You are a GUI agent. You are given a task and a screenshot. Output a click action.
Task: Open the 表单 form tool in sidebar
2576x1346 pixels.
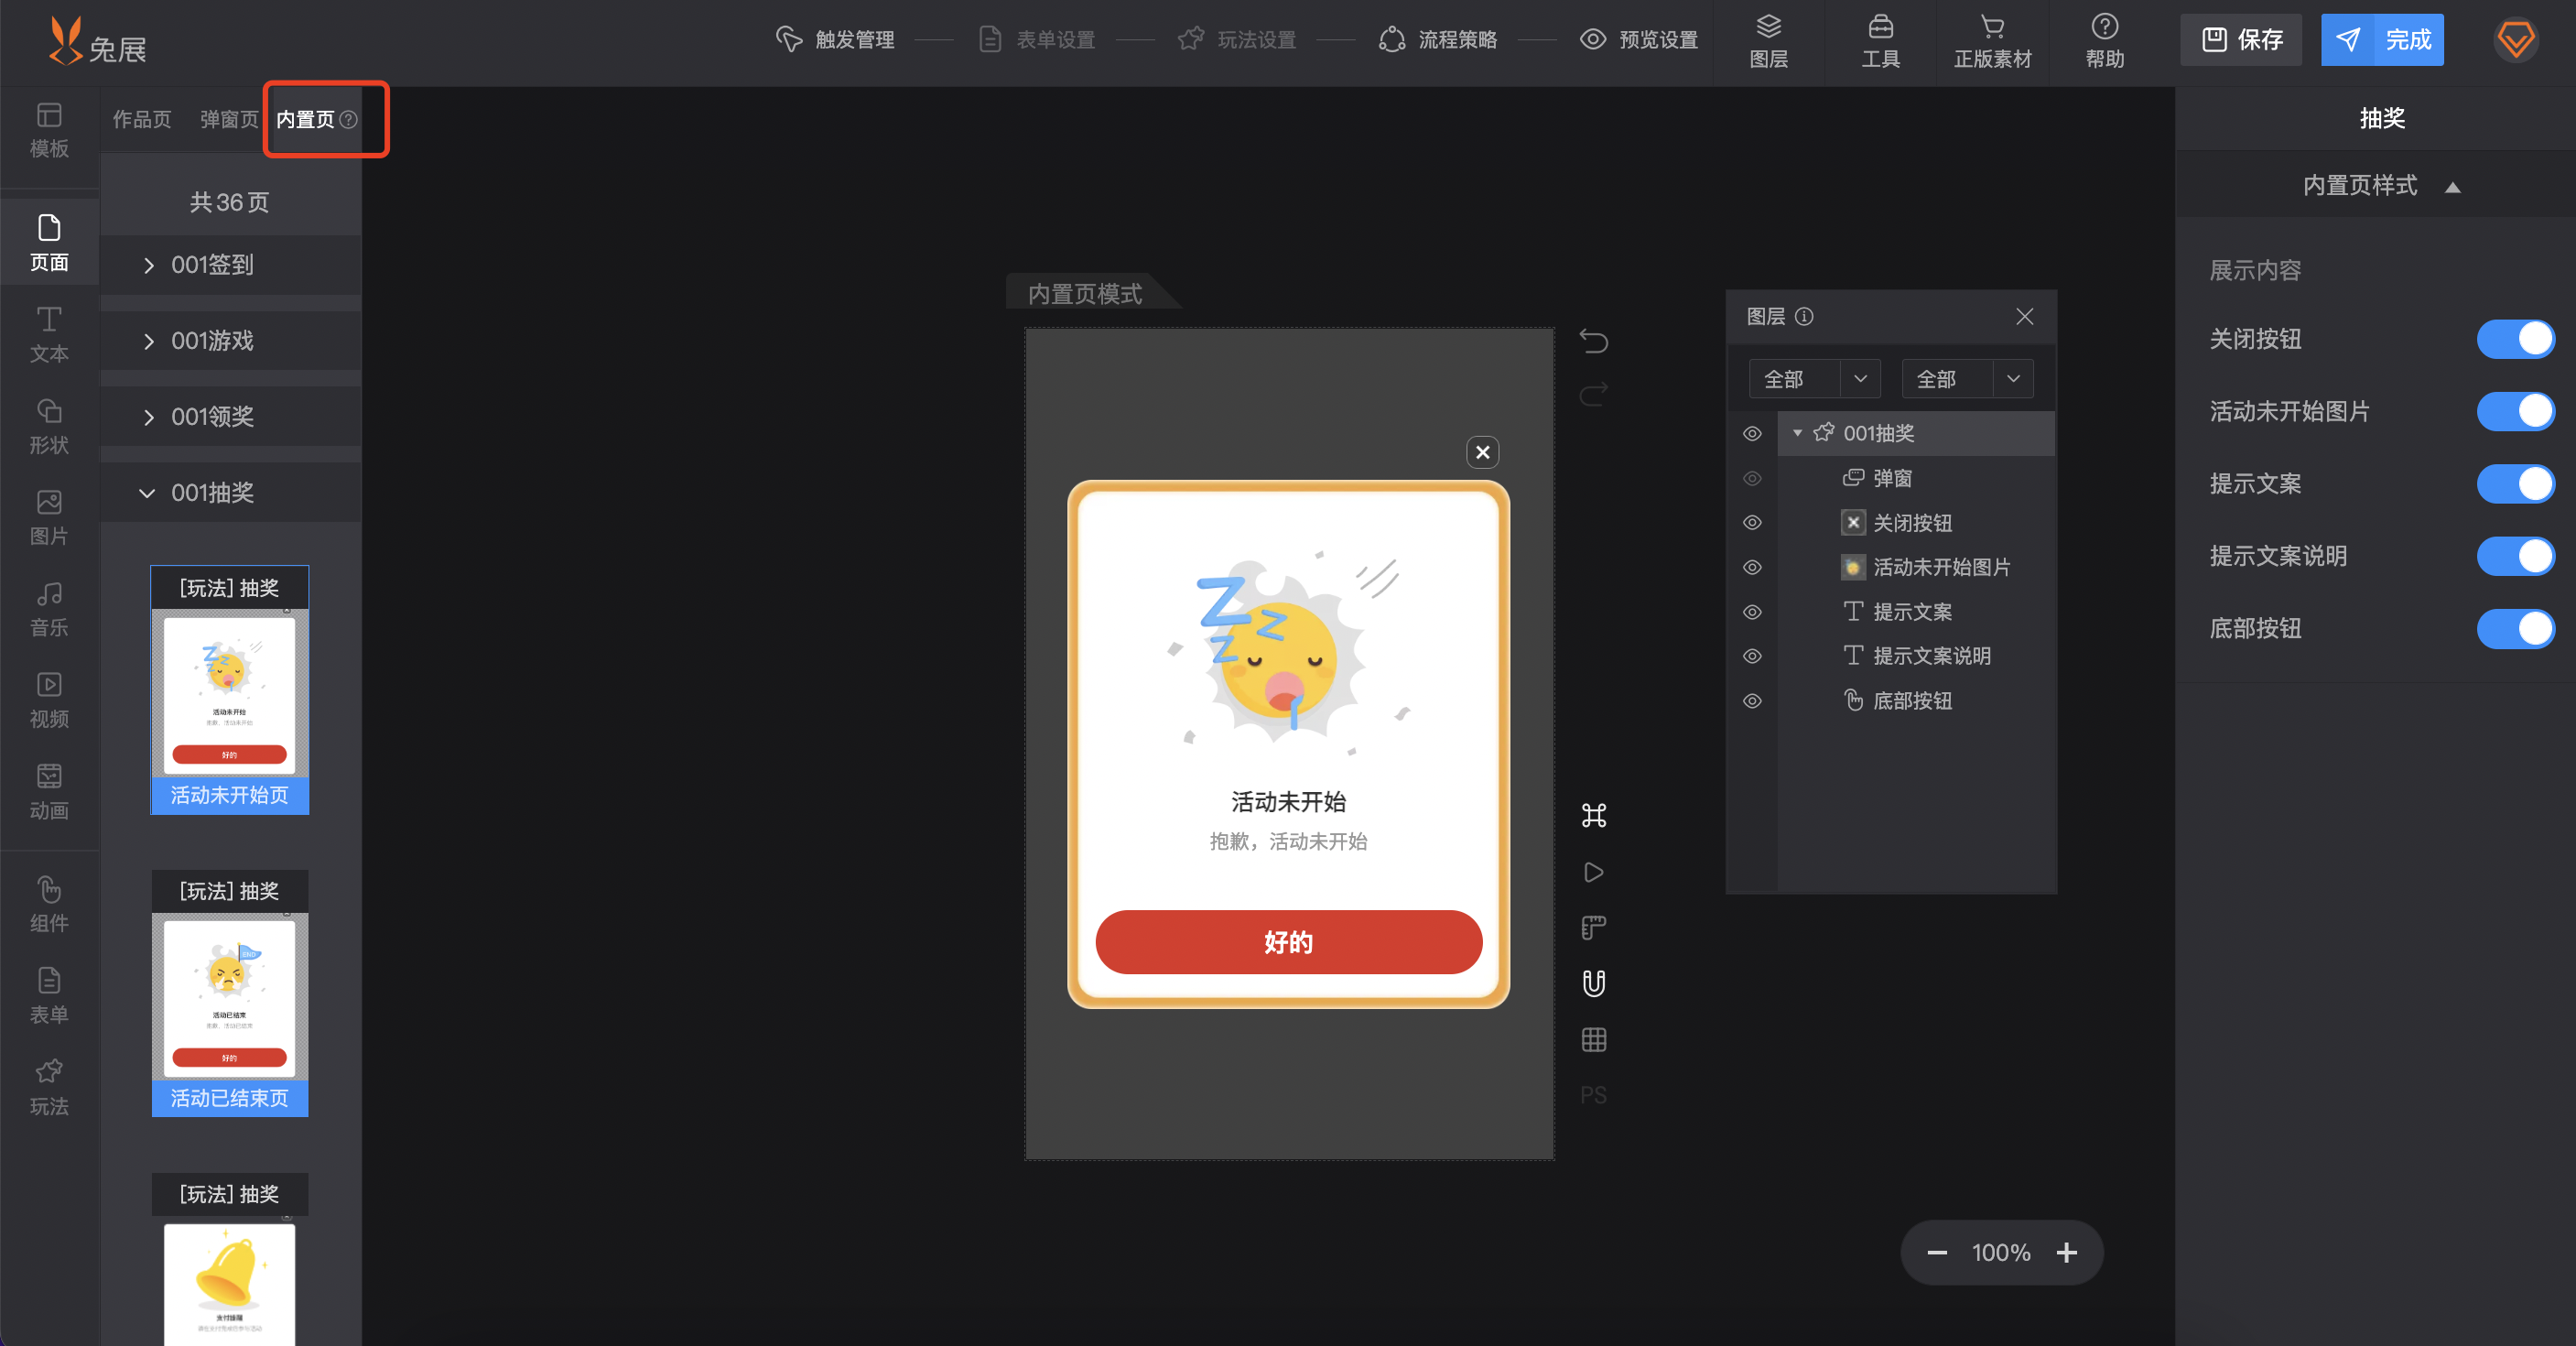tap(49, 997)
